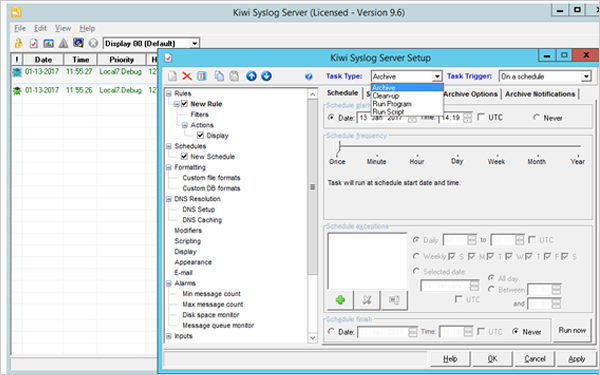Delete selected item with the red X icon
This screenshot has width=600, height=375.
coord(187,76)
